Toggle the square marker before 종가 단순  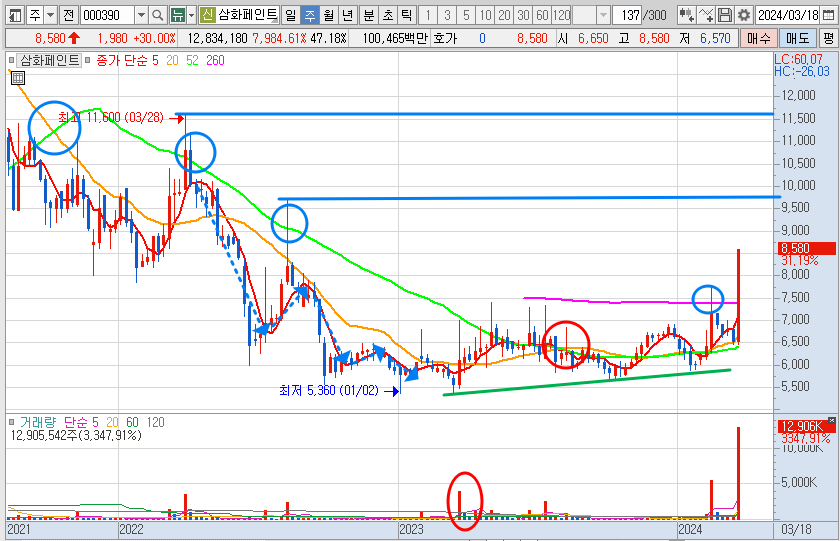87,60
